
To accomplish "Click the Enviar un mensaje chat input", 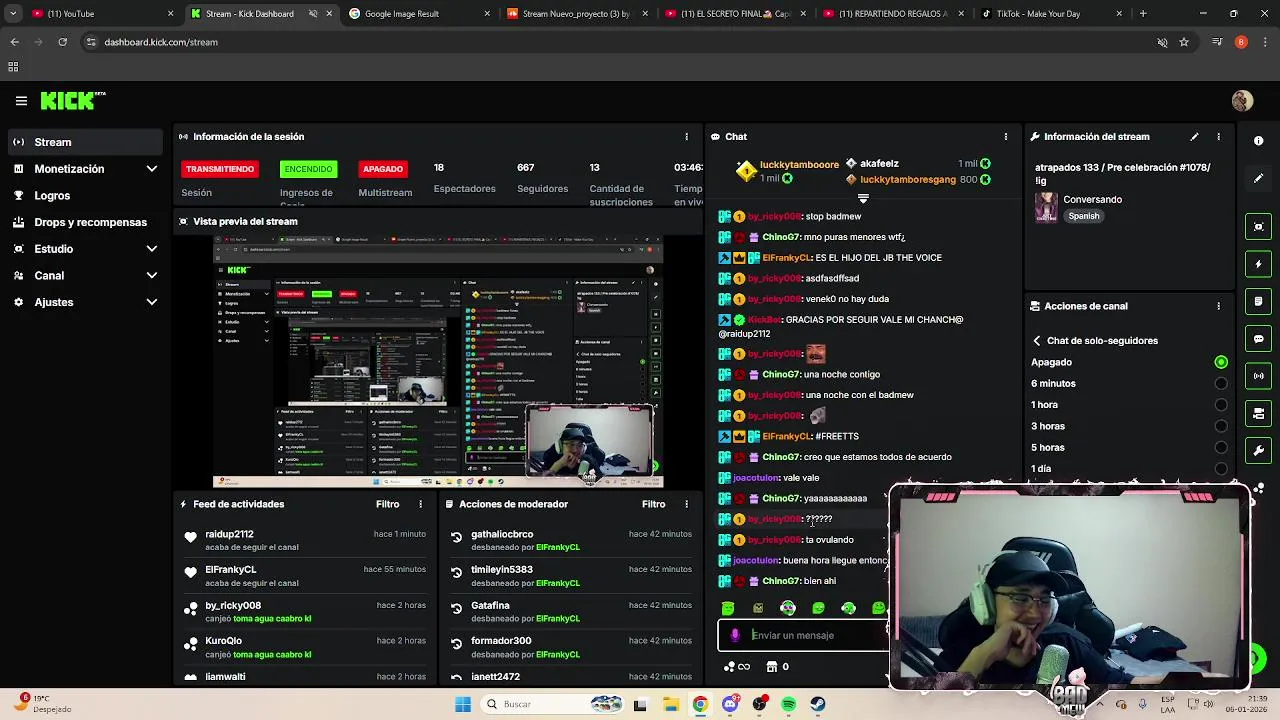I will click(803, 635).
